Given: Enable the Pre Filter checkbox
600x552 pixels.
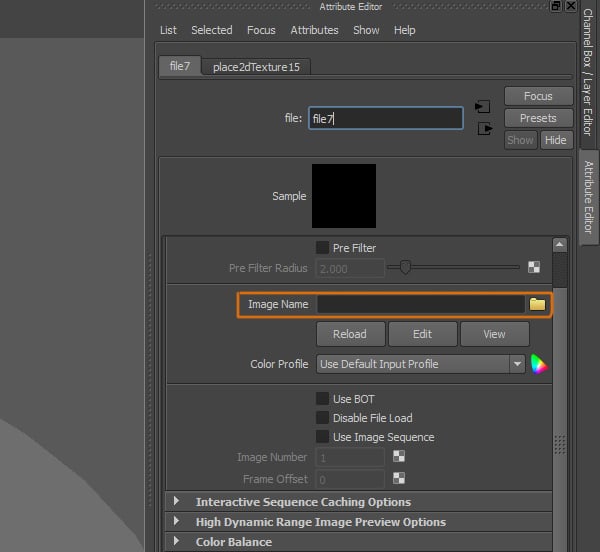Looking at the screenshot, I should tap(323, 248).
